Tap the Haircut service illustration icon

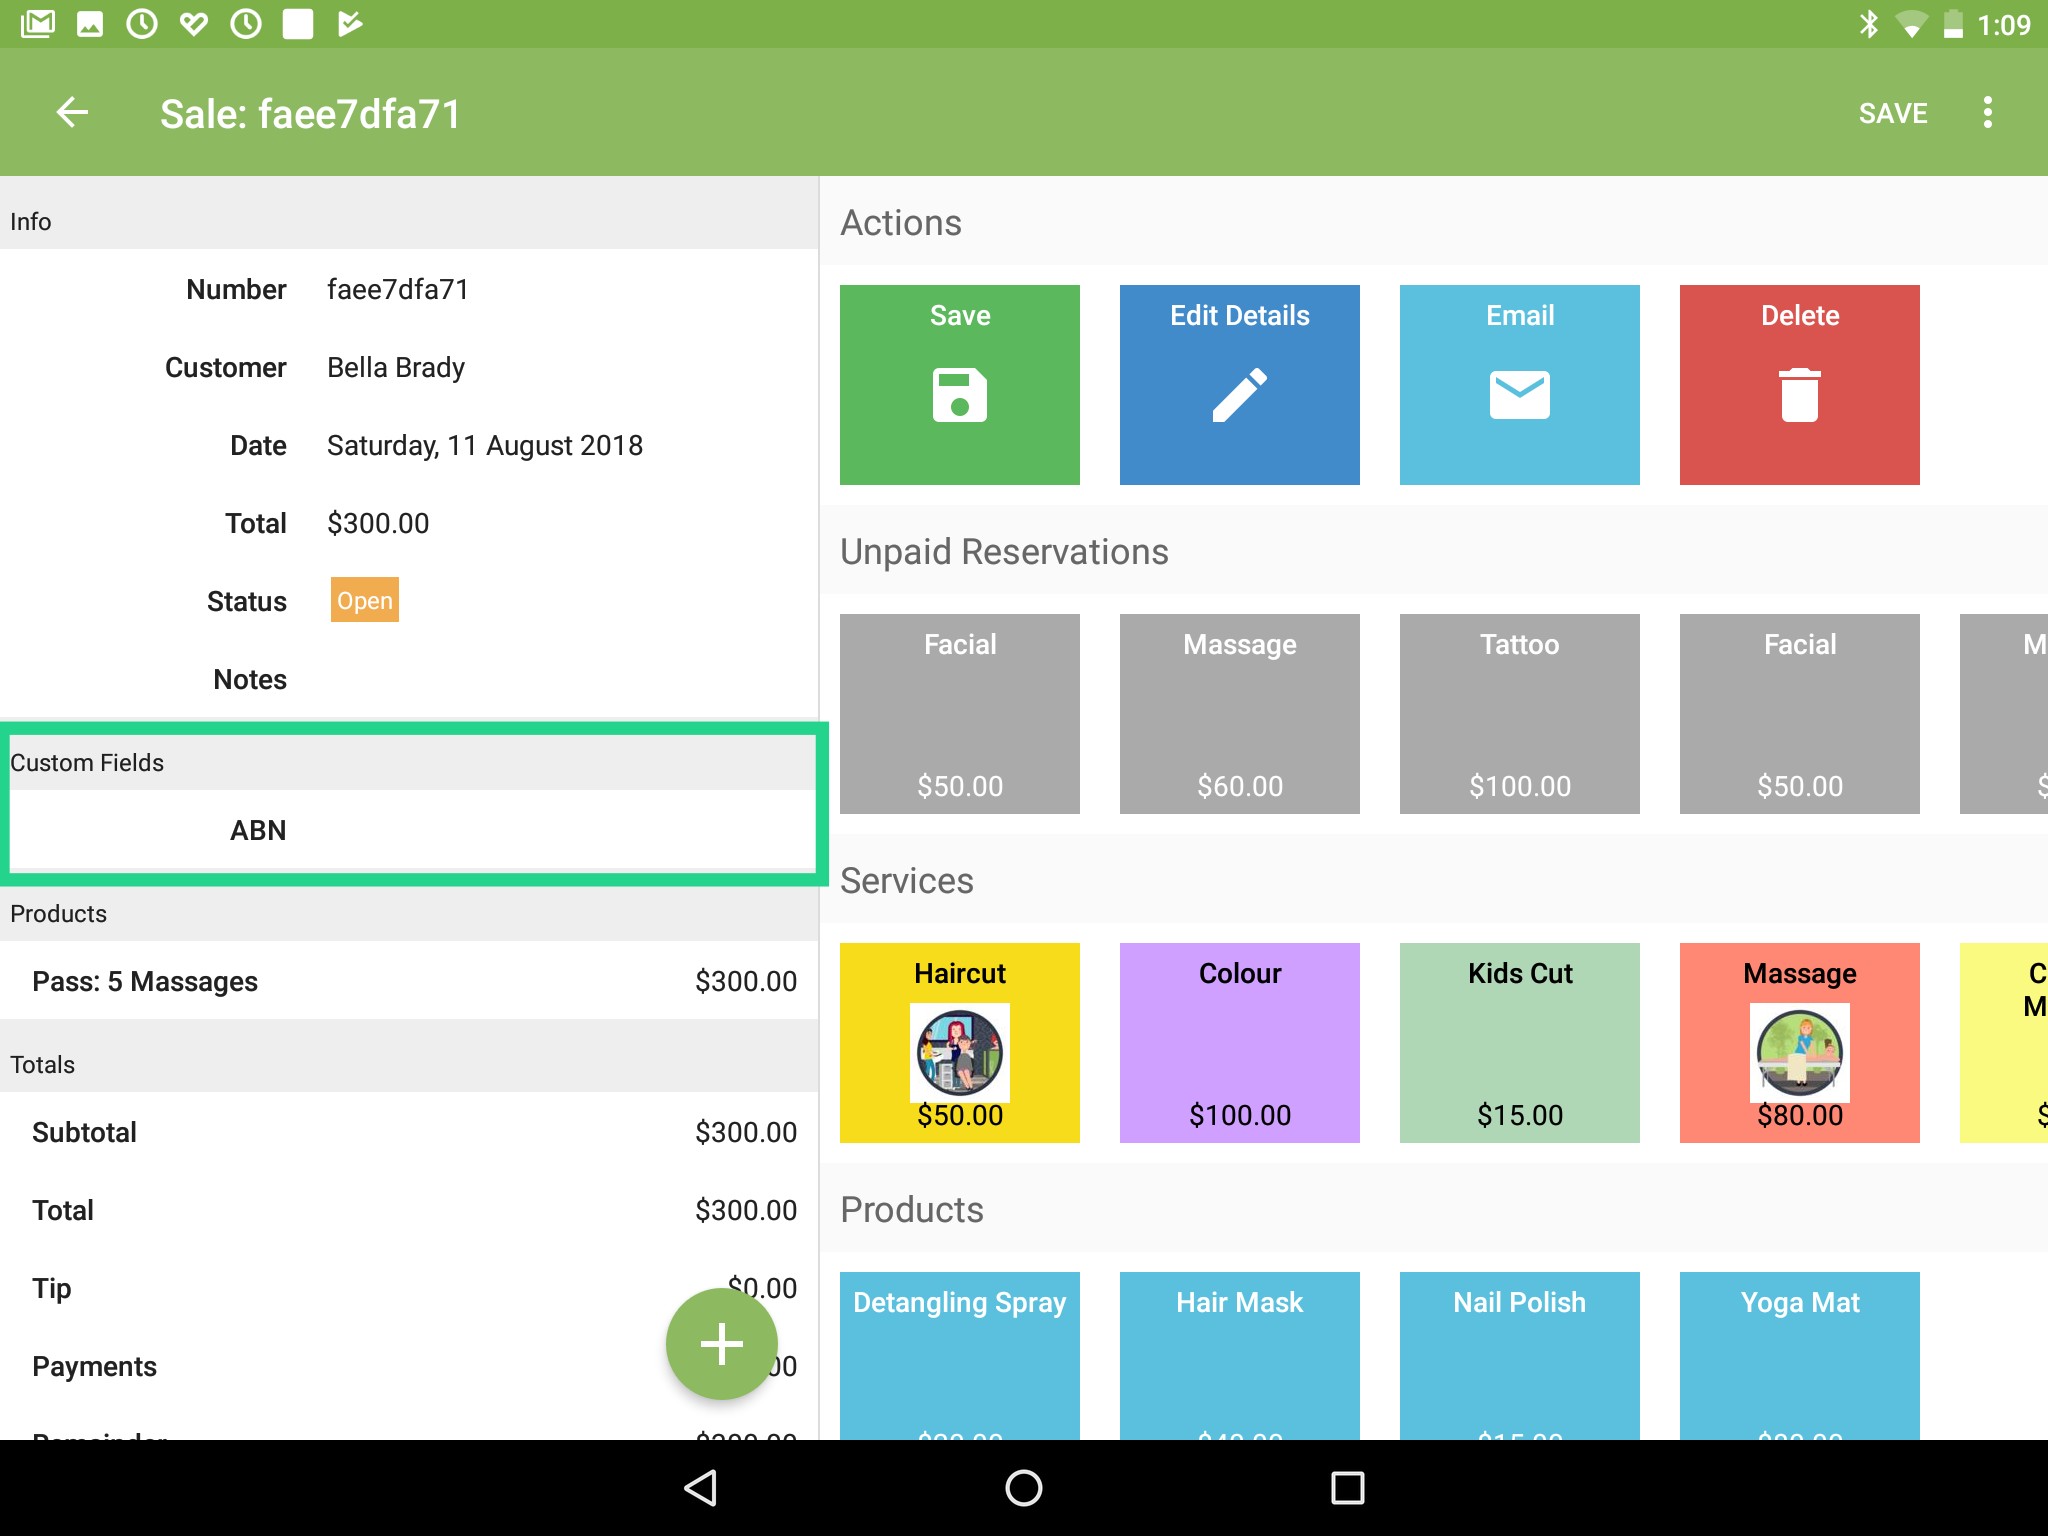(959, 1052)
